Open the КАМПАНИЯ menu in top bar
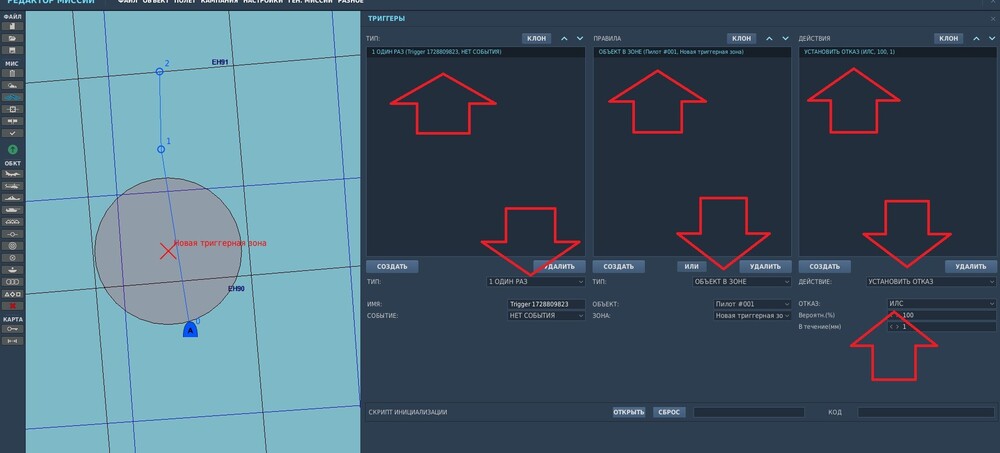 (x=219, y=2)
